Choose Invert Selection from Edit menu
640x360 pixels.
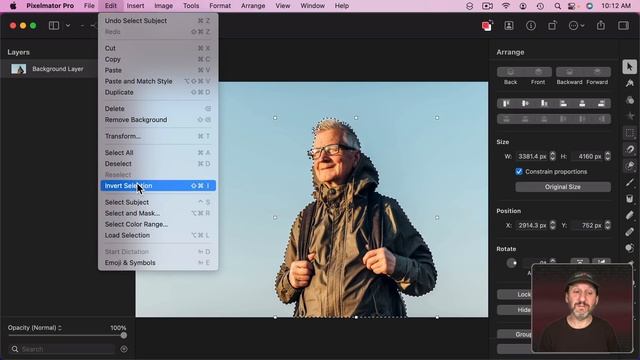click(158, 186)
